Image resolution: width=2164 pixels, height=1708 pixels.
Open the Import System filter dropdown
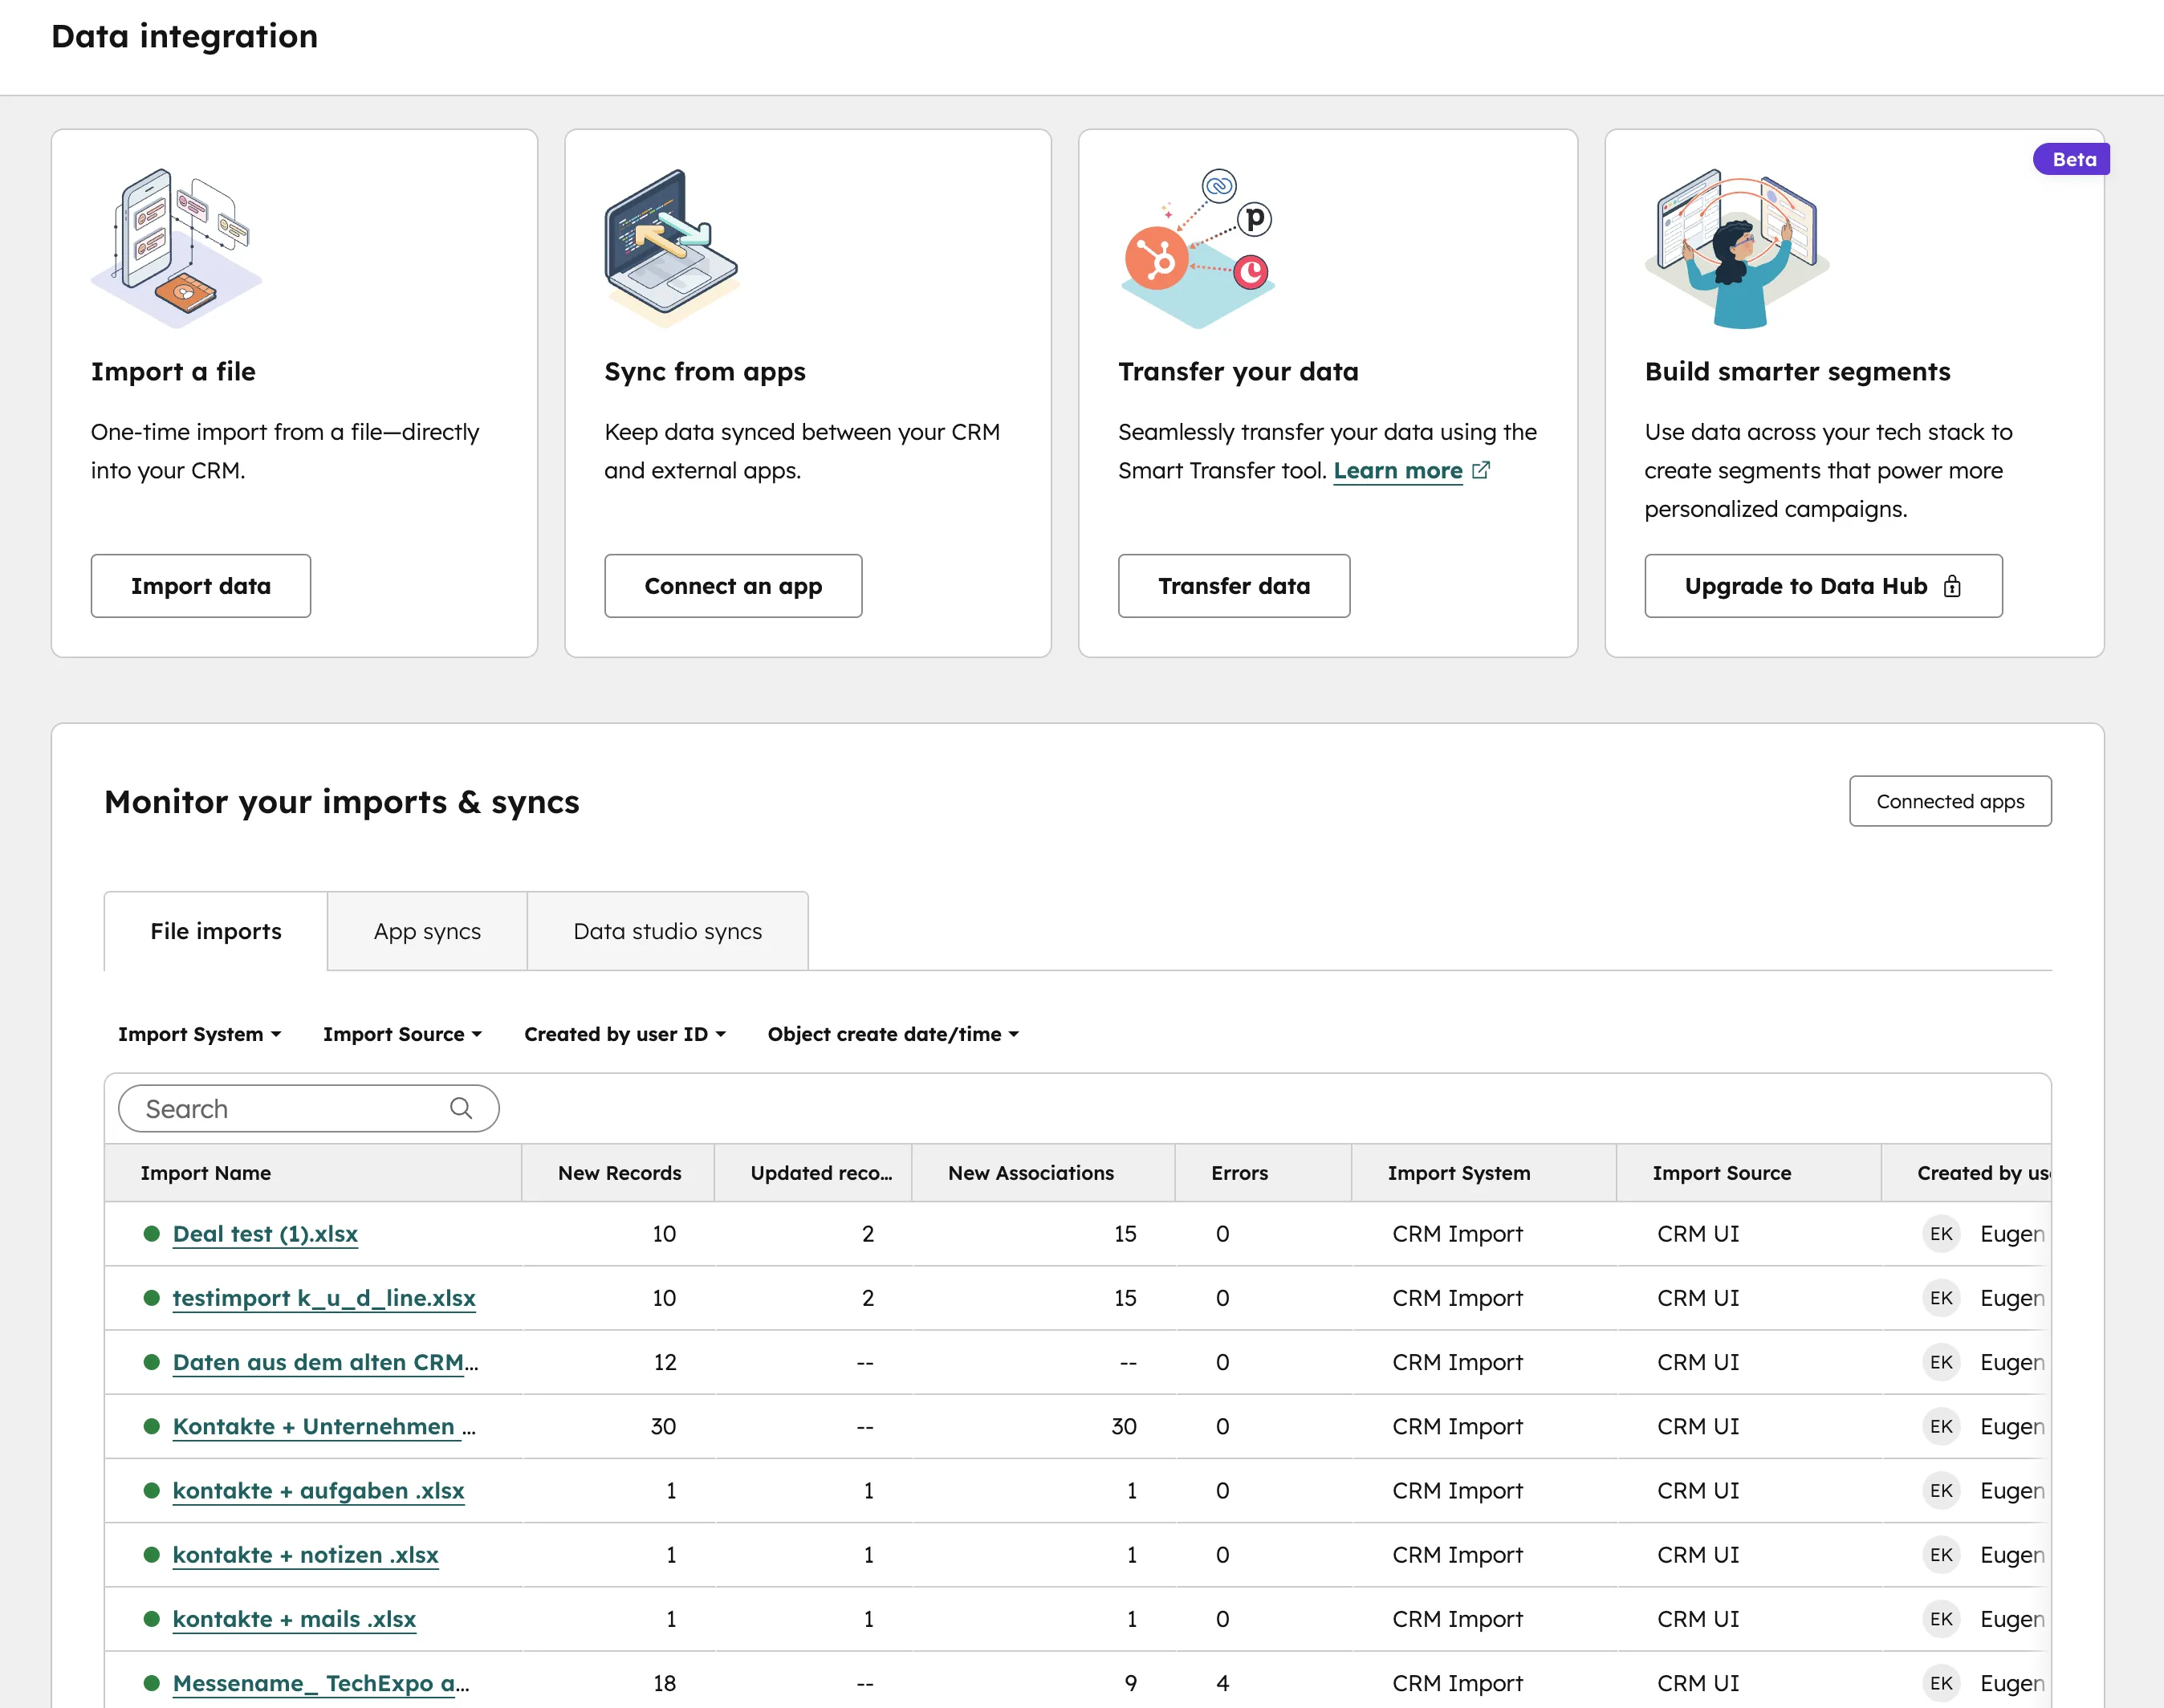pos(199,1034)
